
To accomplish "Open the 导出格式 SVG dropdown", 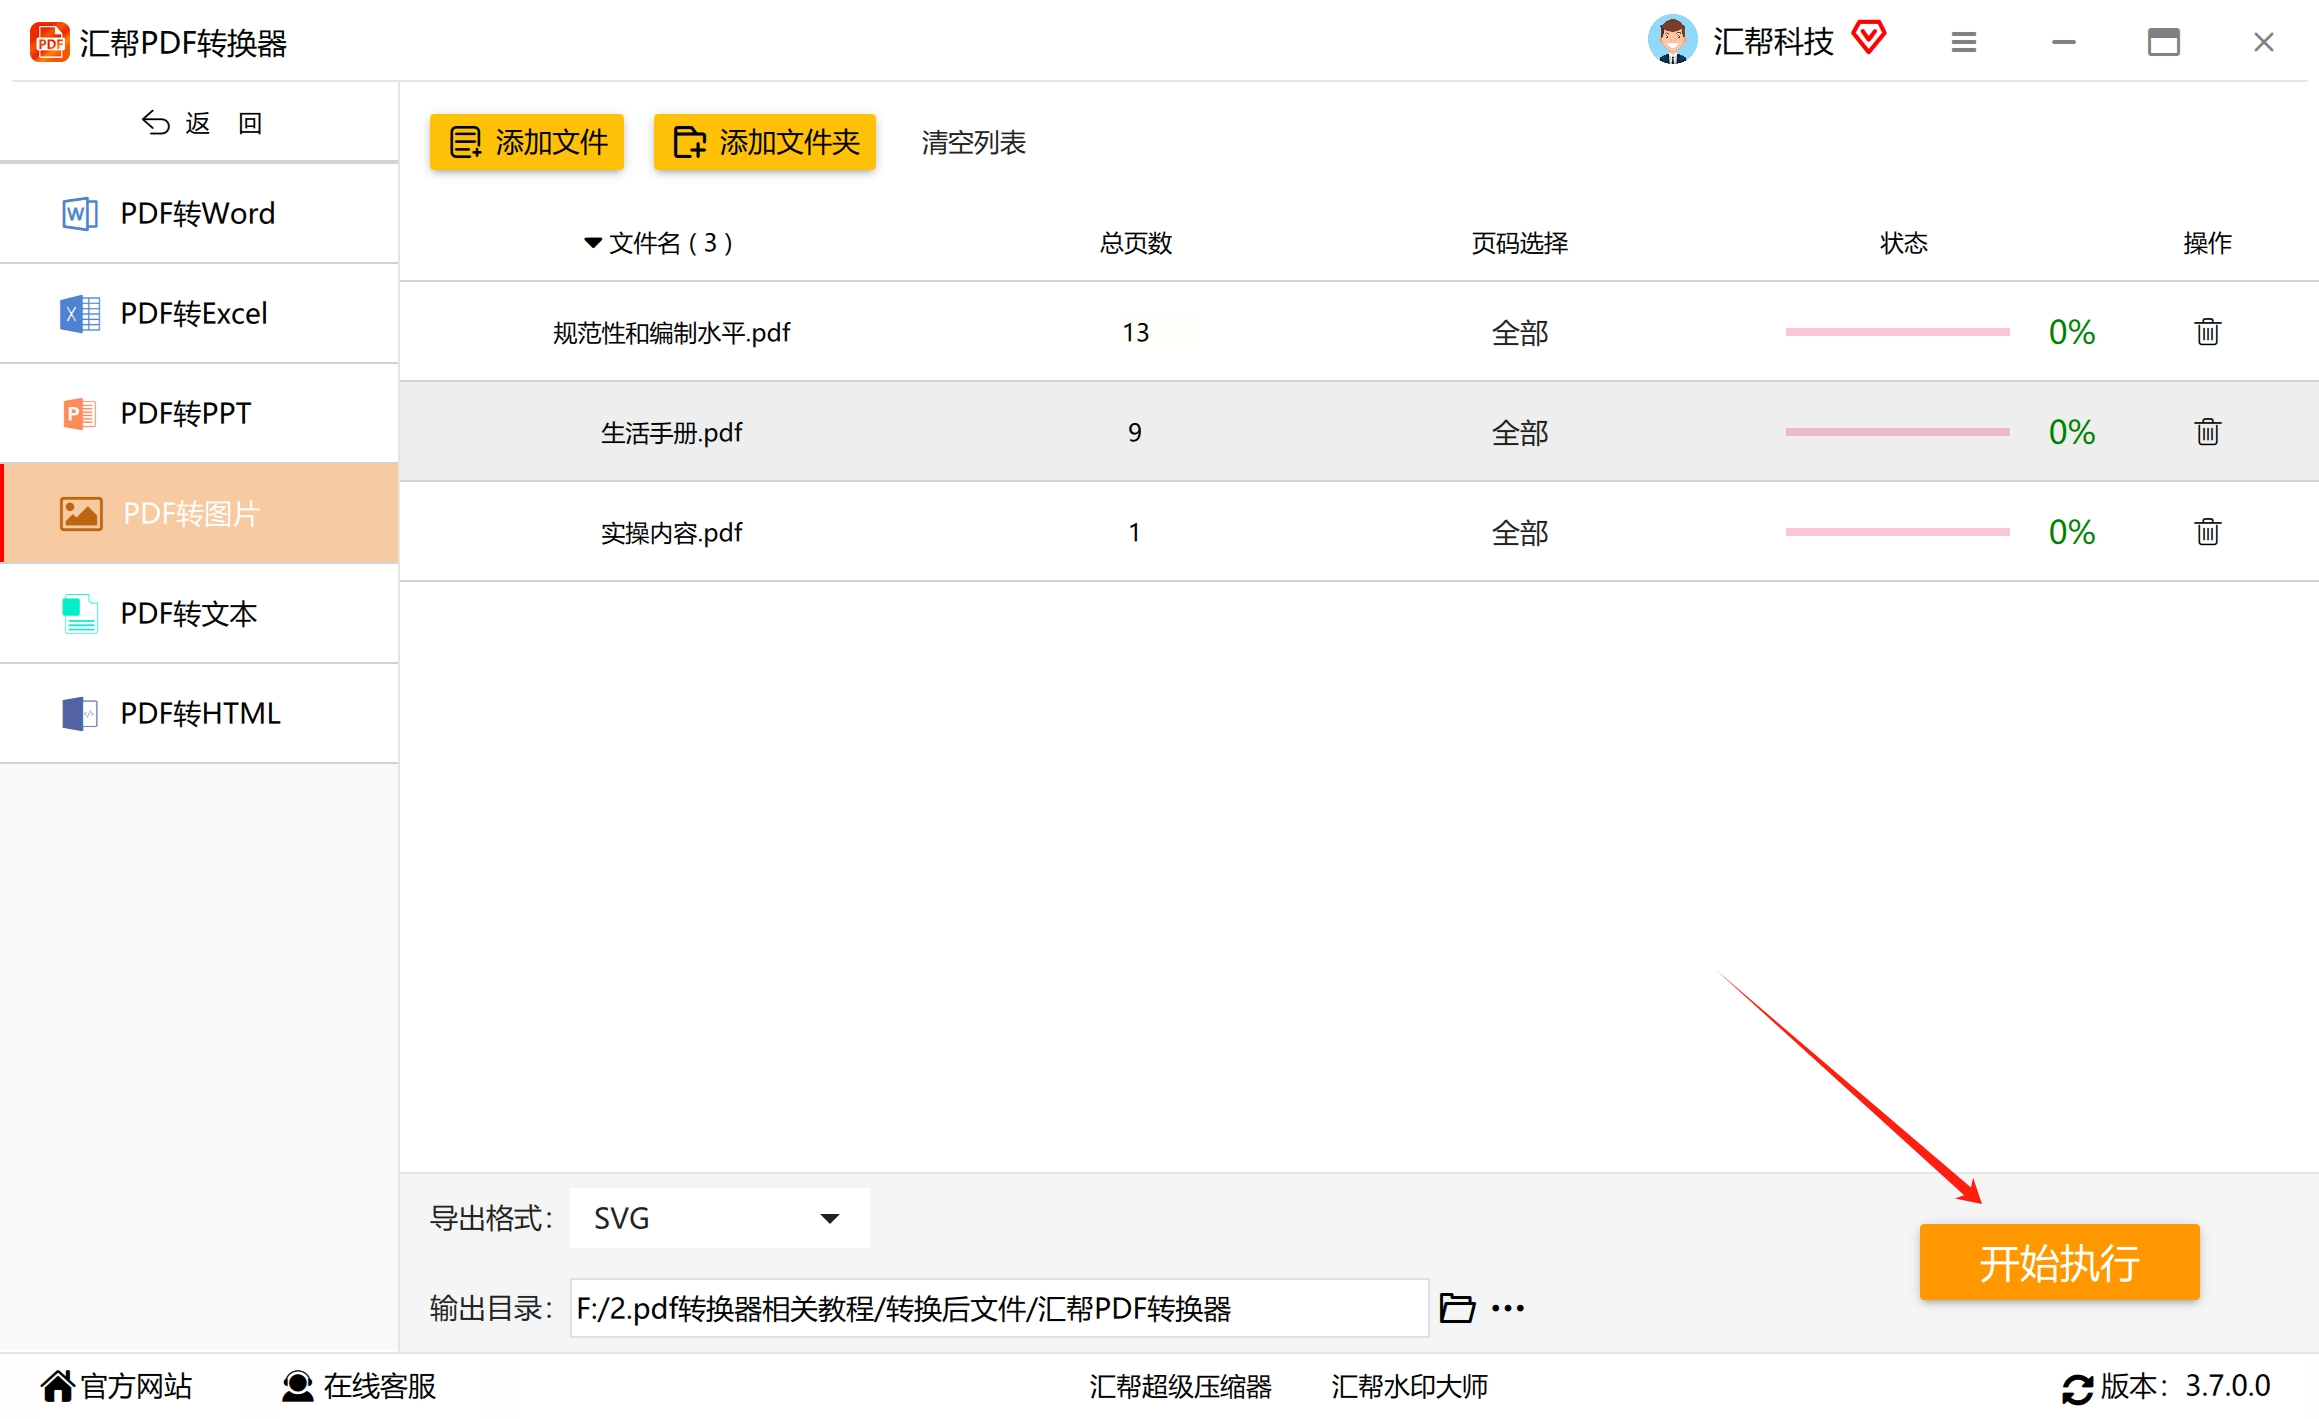I will [x=719, y=1218].
